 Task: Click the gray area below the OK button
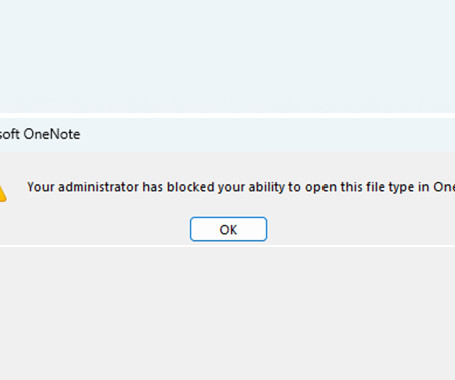227,313
